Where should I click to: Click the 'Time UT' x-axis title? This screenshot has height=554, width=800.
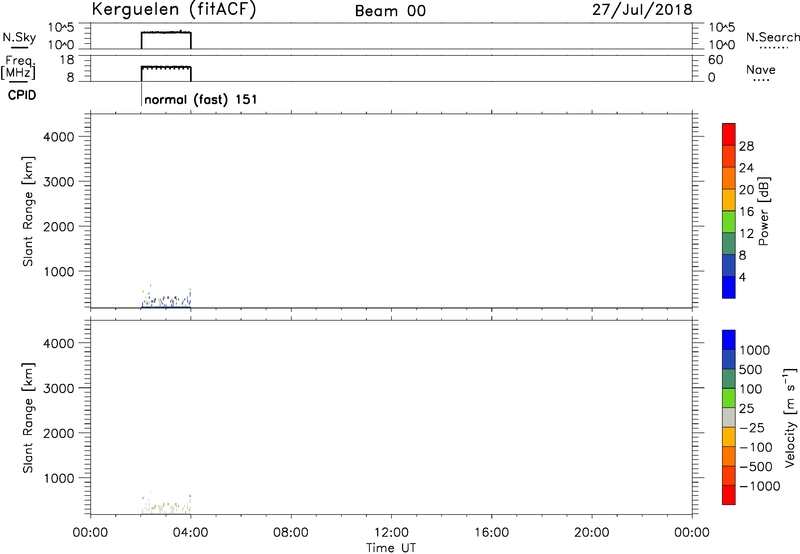pyautogui.click(x=391, y=548)
